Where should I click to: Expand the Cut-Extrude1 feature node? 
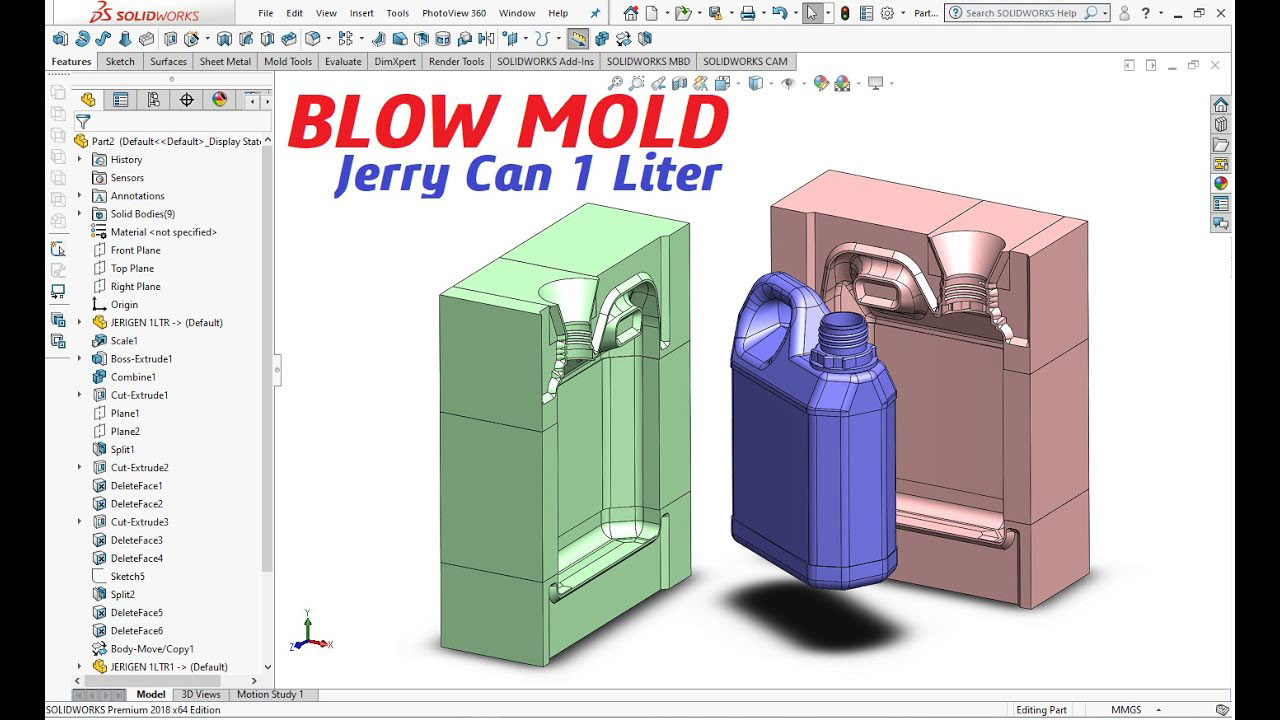80,395
